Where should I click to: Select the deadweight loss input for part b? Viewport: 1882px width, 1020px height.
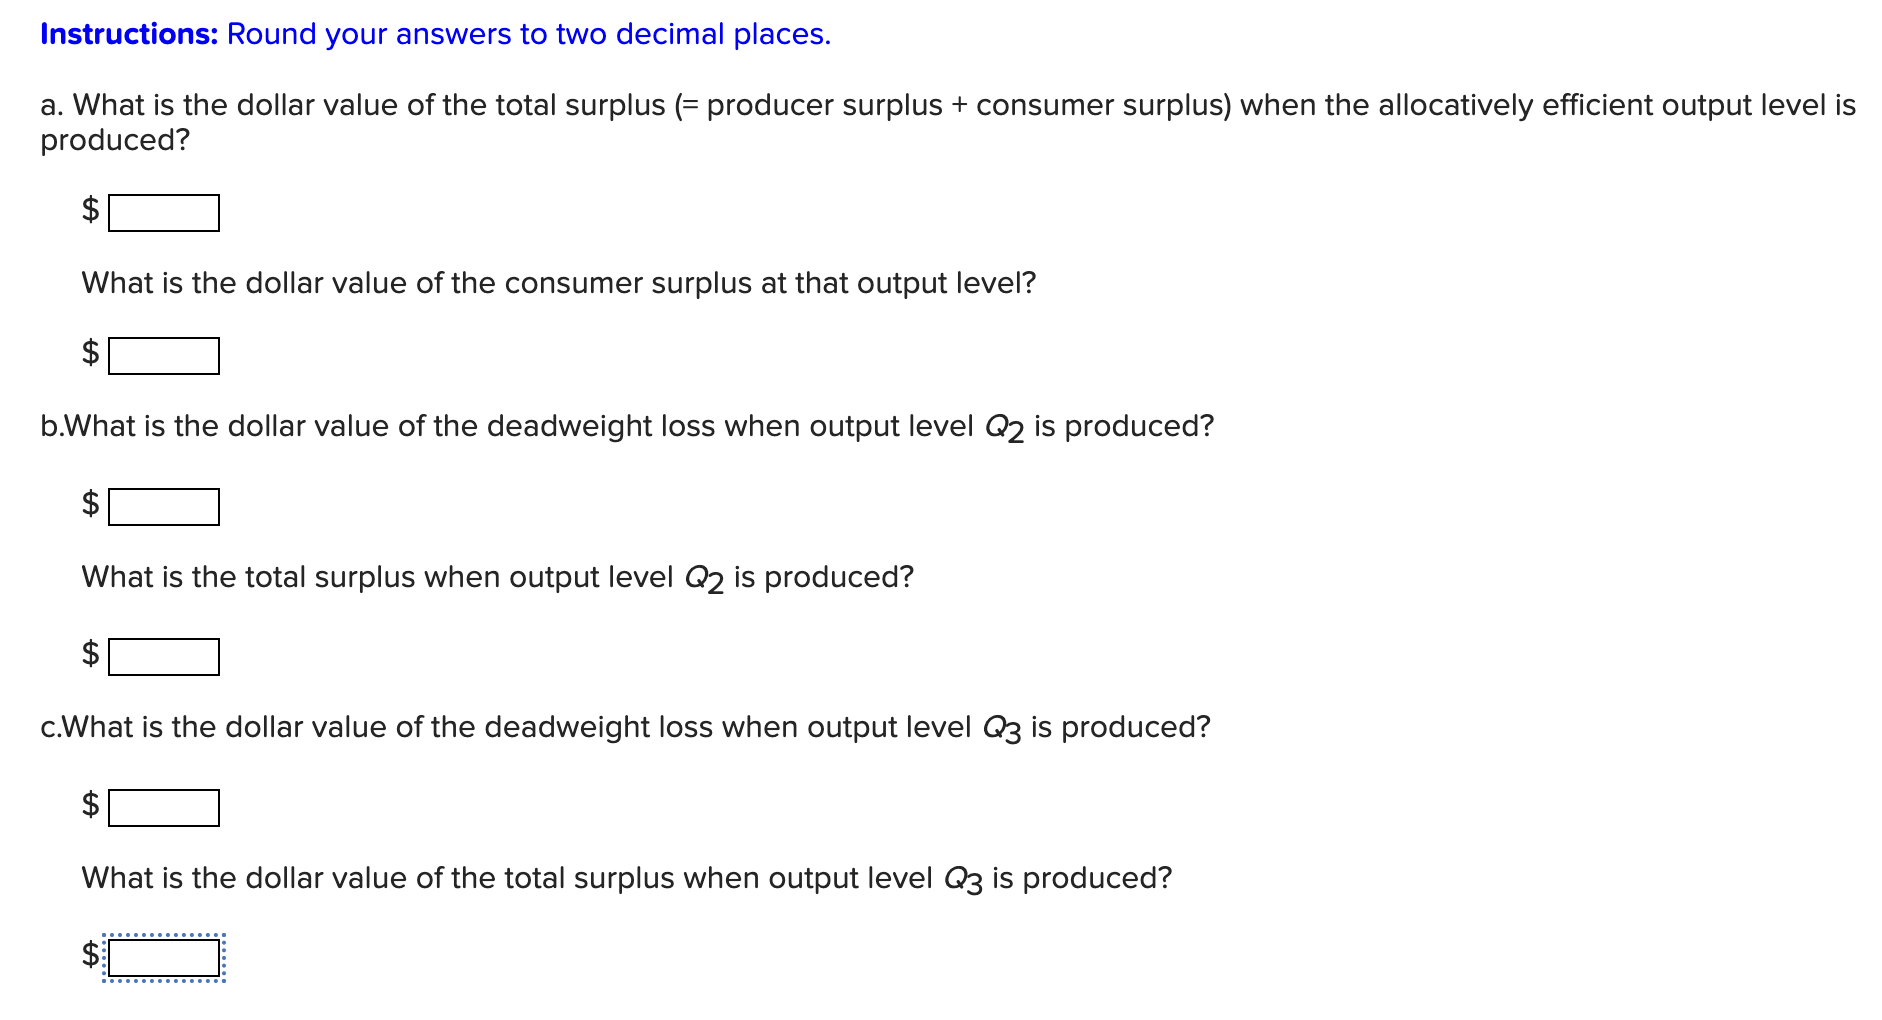[163, 507]
